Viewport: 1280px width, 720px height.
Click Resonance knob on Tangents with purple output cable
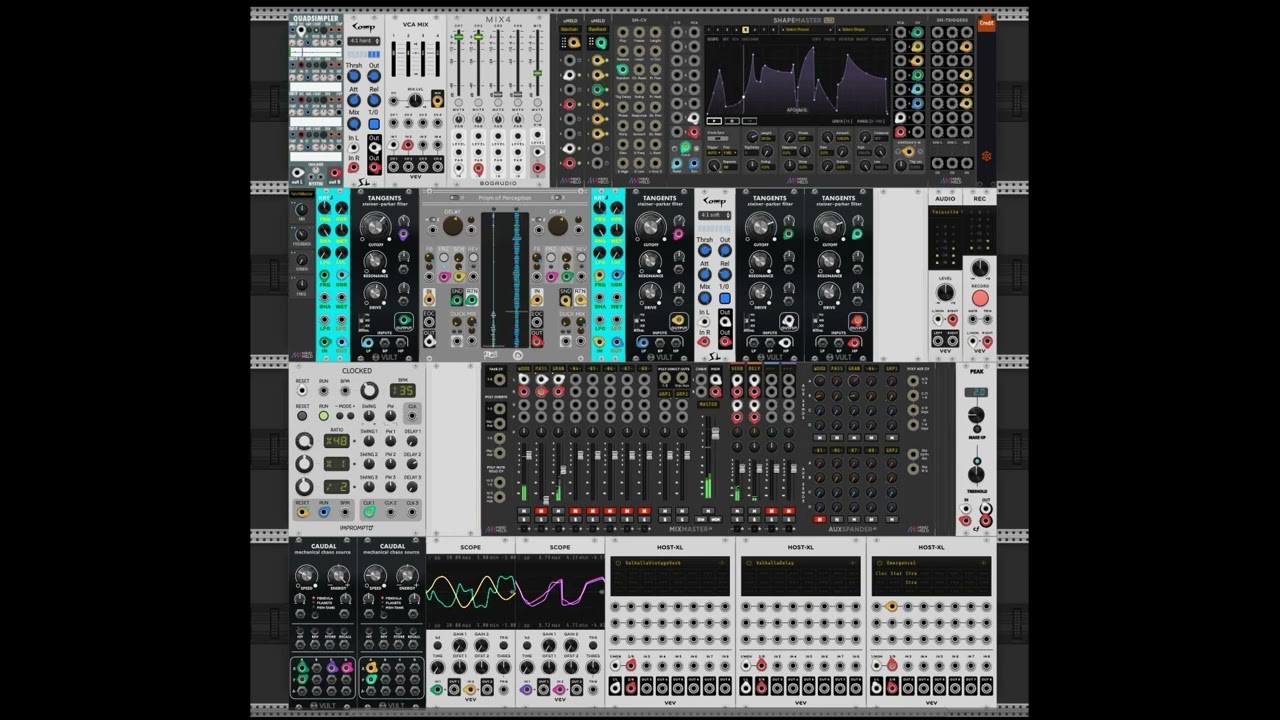374,261
